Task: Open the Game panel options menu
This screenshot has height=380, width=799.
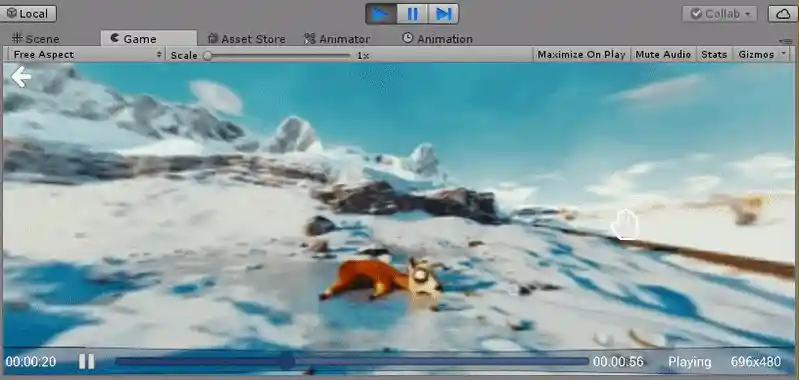Action: (x=786, y=41)
